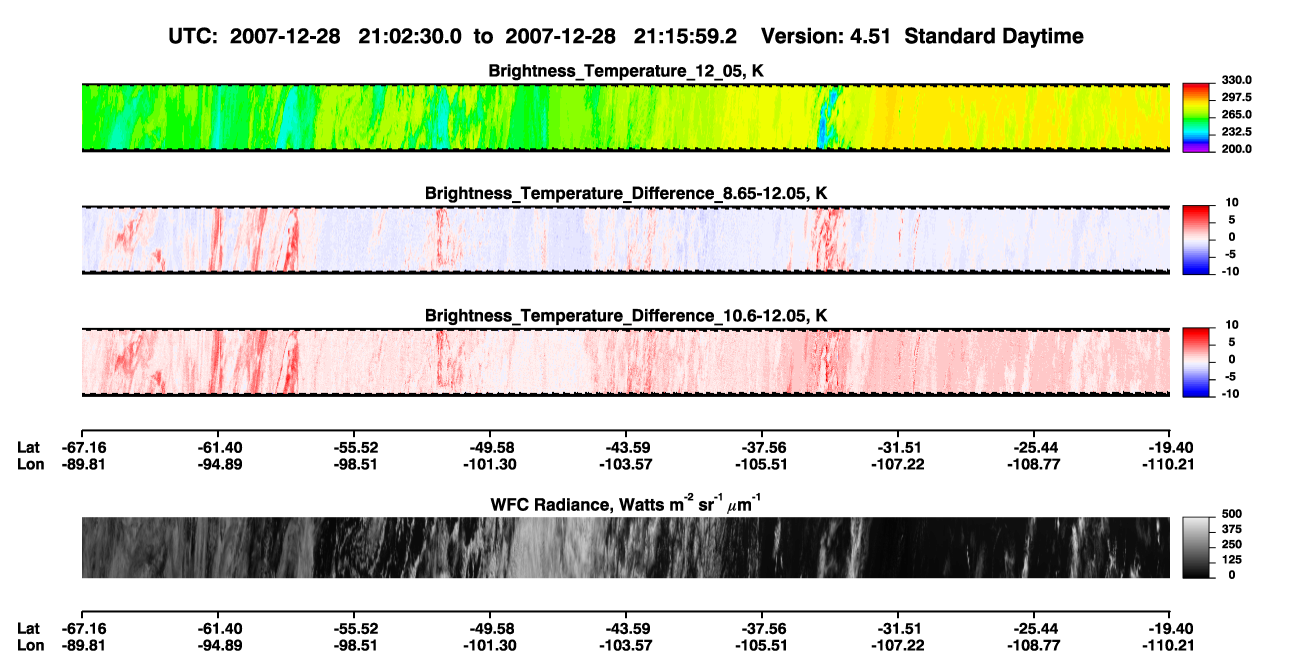Click the 265.0 colorbar label
Image resolution: width=1300 pixels, height=667 pixels.
(x=1235, y=115)
